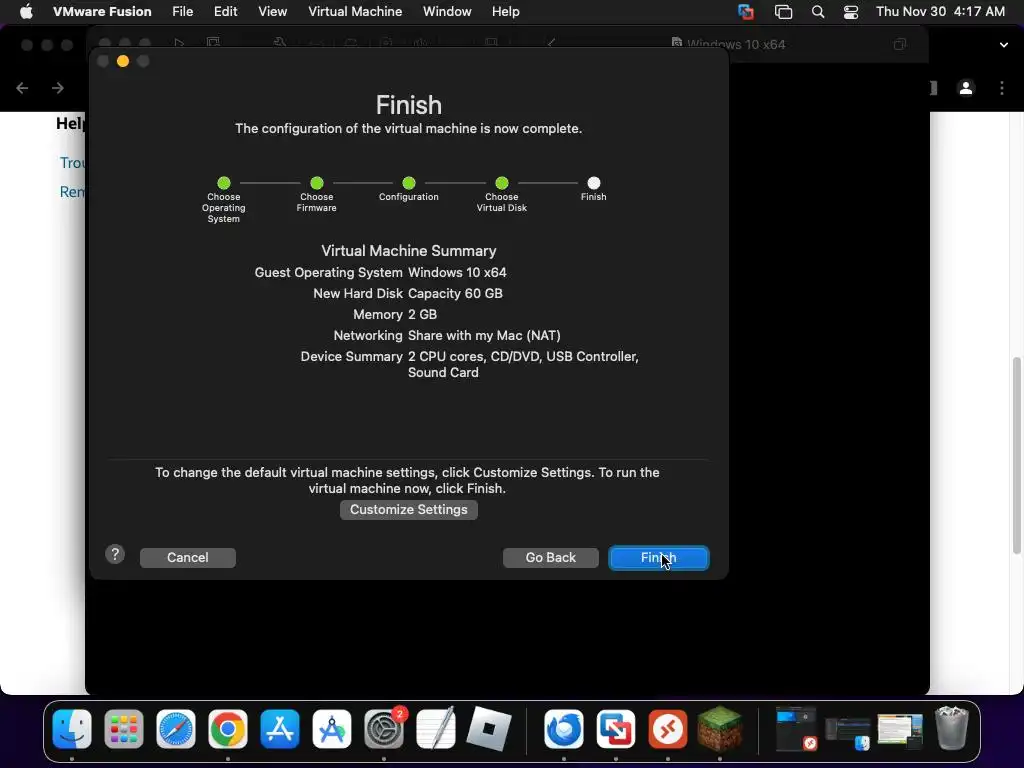Click the Configuration step dot

coord(409,183)
